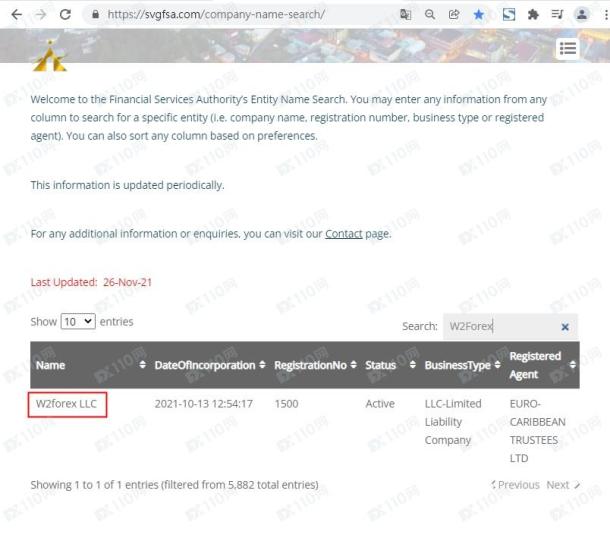
Task: Follow the Contact page link
Action: tap(344, 234)
